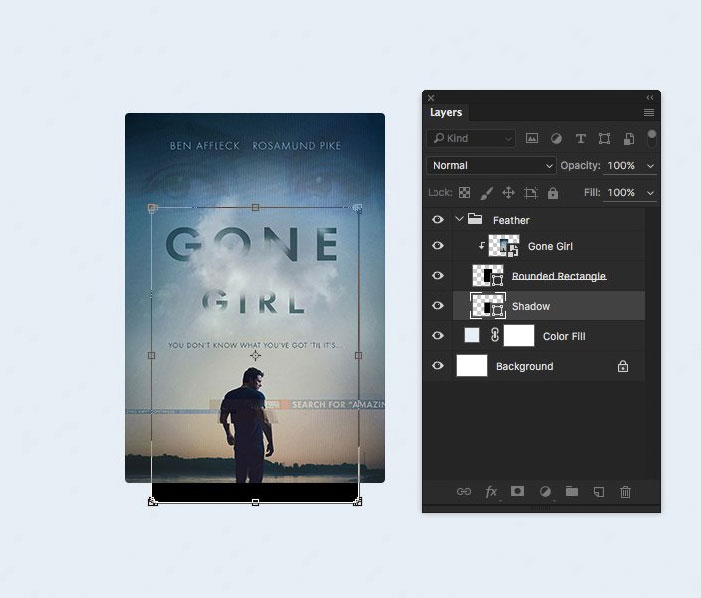Select the Feather group name

click(511, 220)
